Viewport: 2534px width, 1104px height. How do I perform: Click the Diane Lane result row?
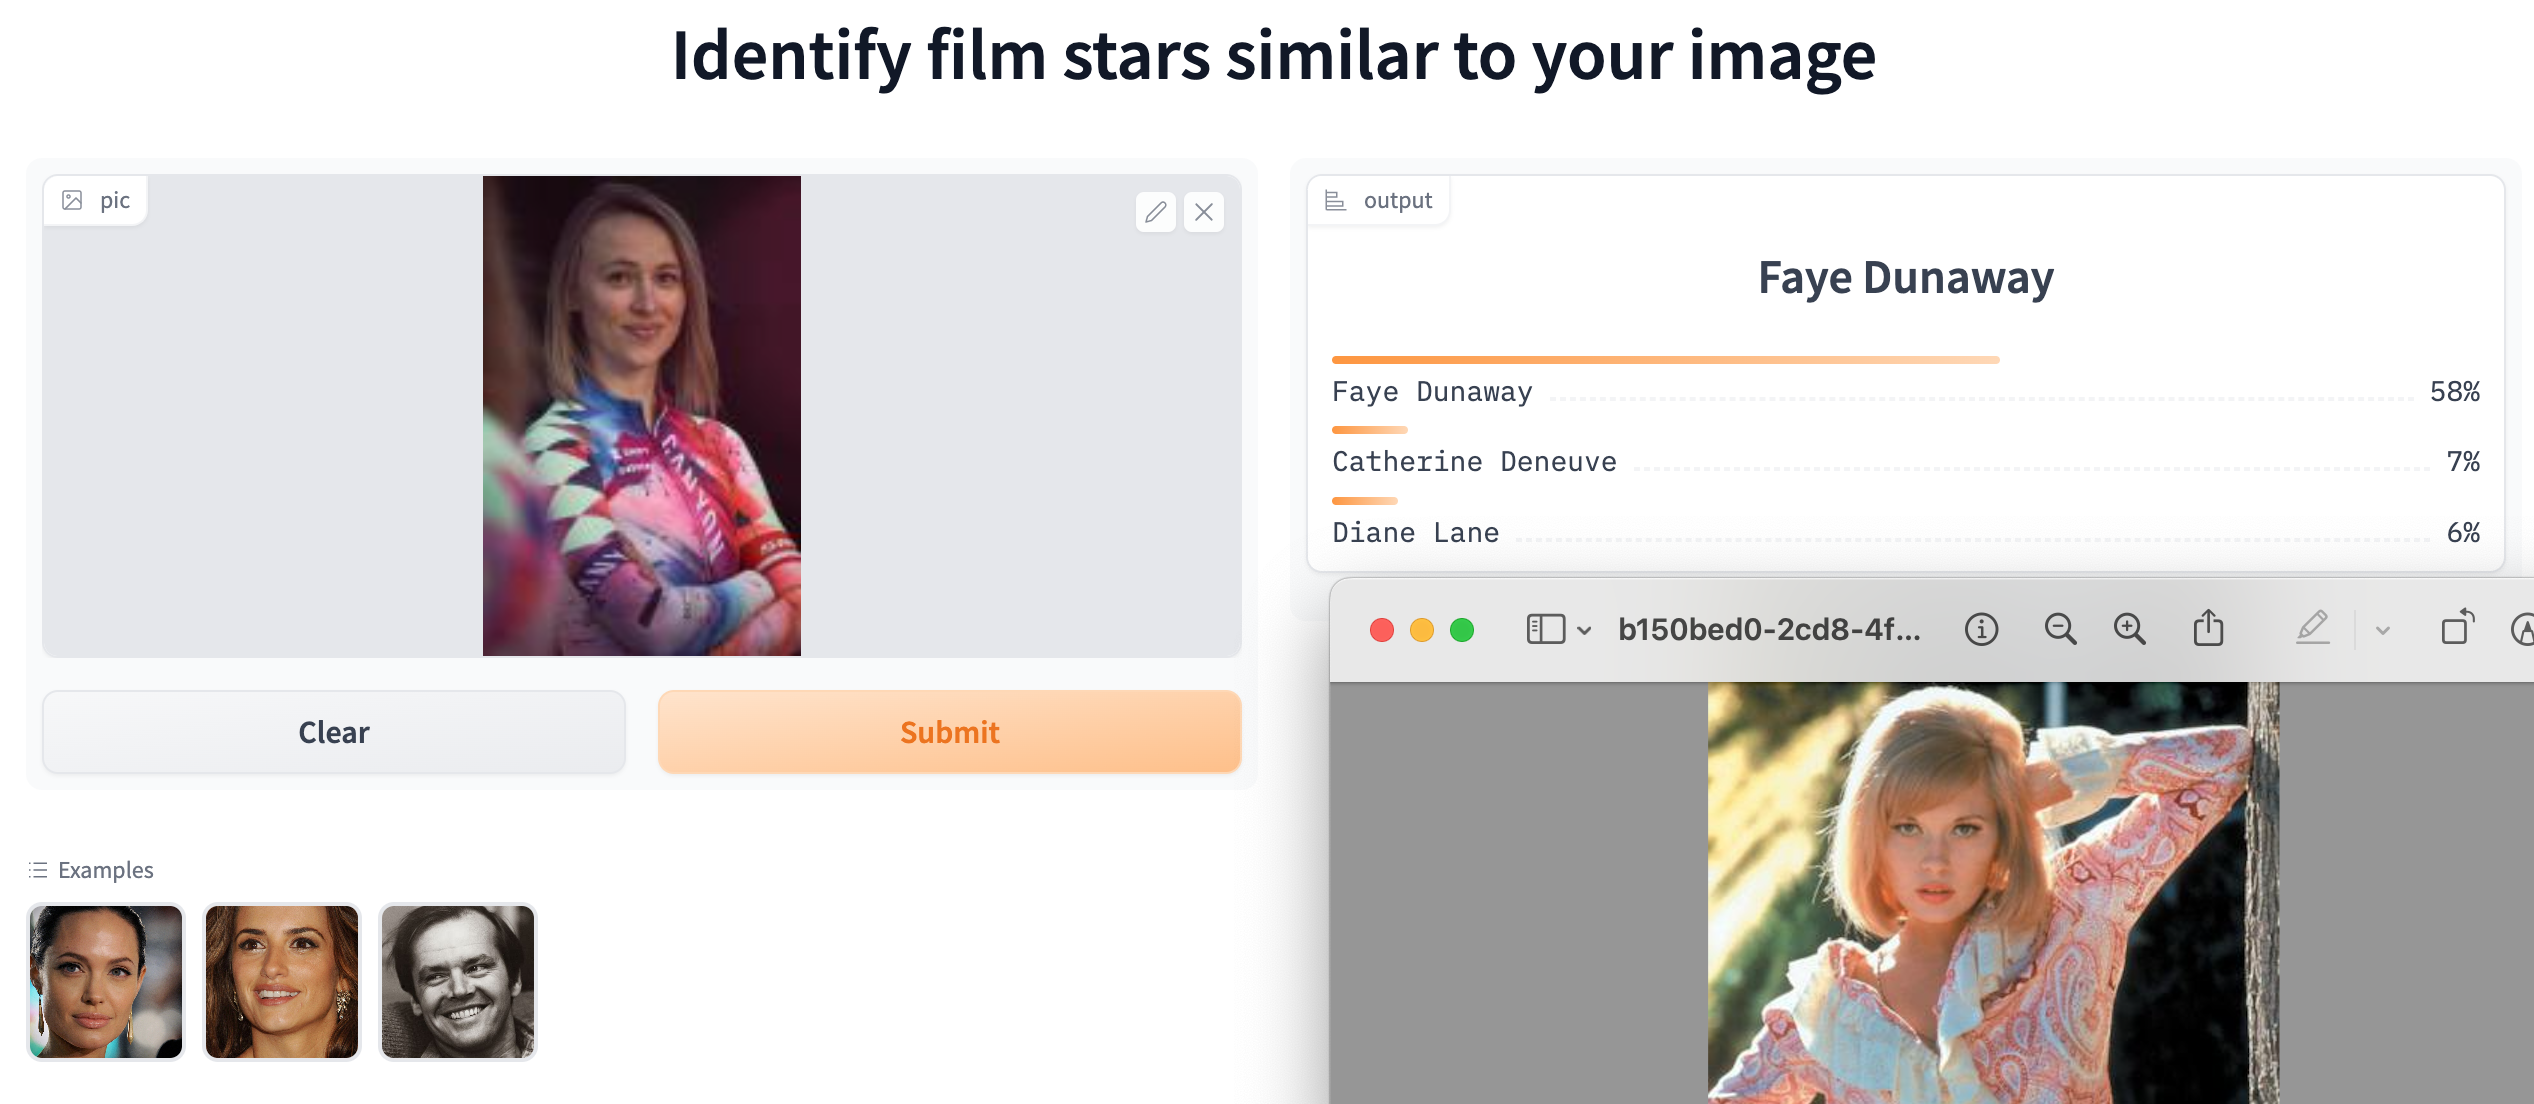1904,533
